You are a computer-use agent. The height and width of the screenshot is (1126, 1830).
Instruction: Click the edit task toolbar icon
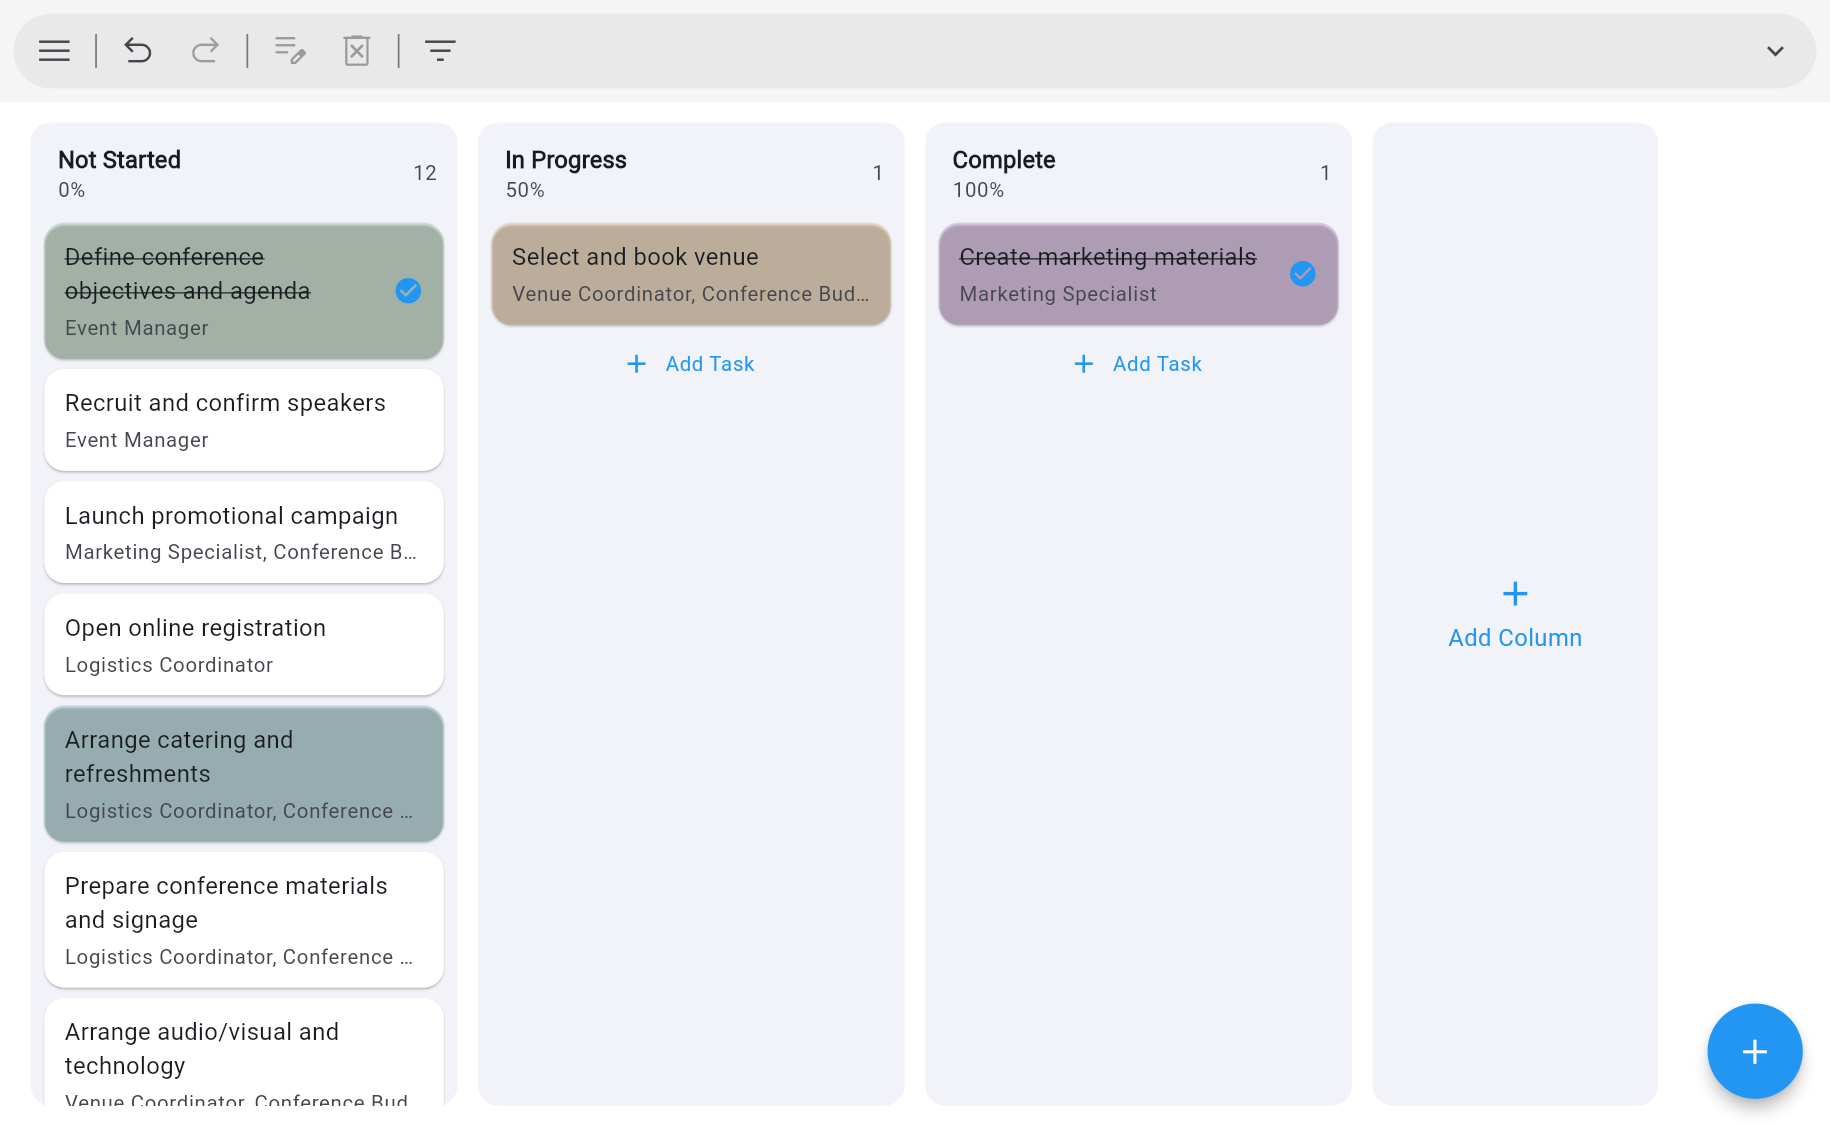coord(289,50)
